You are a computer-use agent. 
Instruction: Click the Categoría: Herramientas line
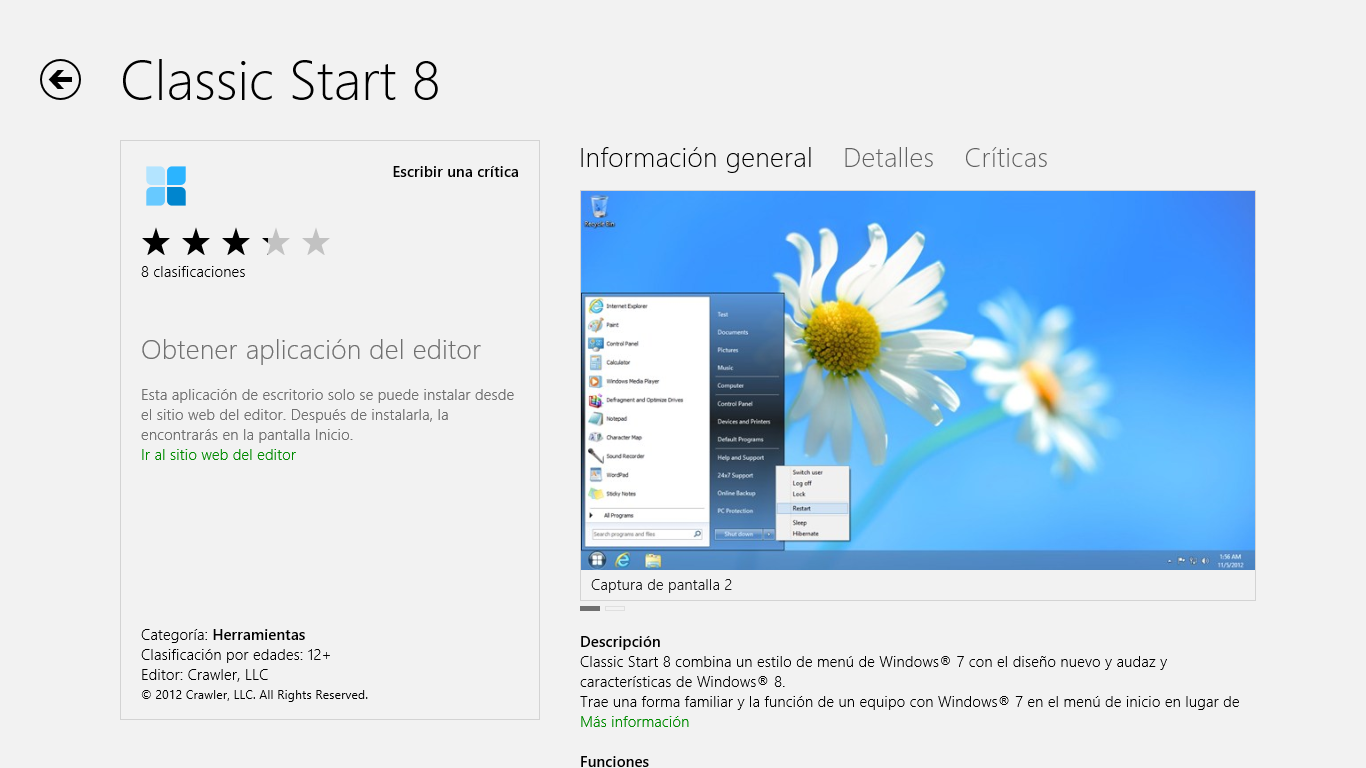(x=223, y=635)
